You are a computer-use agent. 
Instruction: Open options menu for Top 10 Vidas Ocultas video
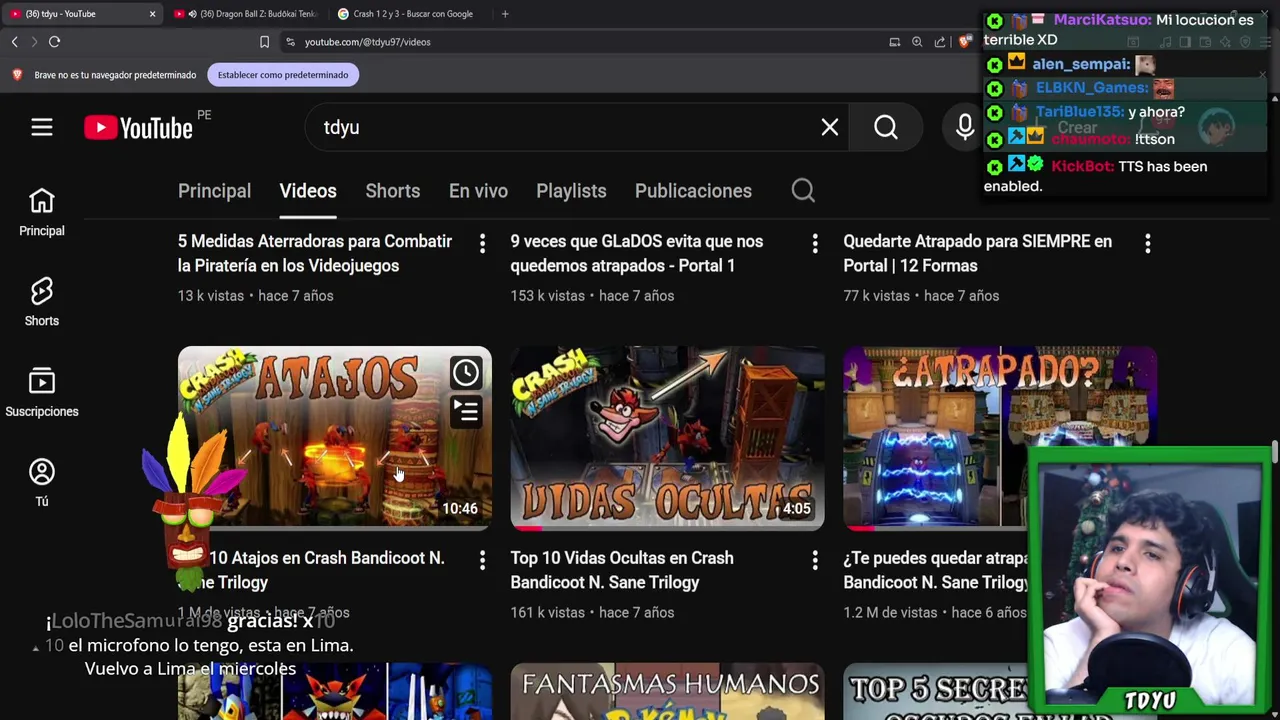pyautogui.click(x=815, y=559)
